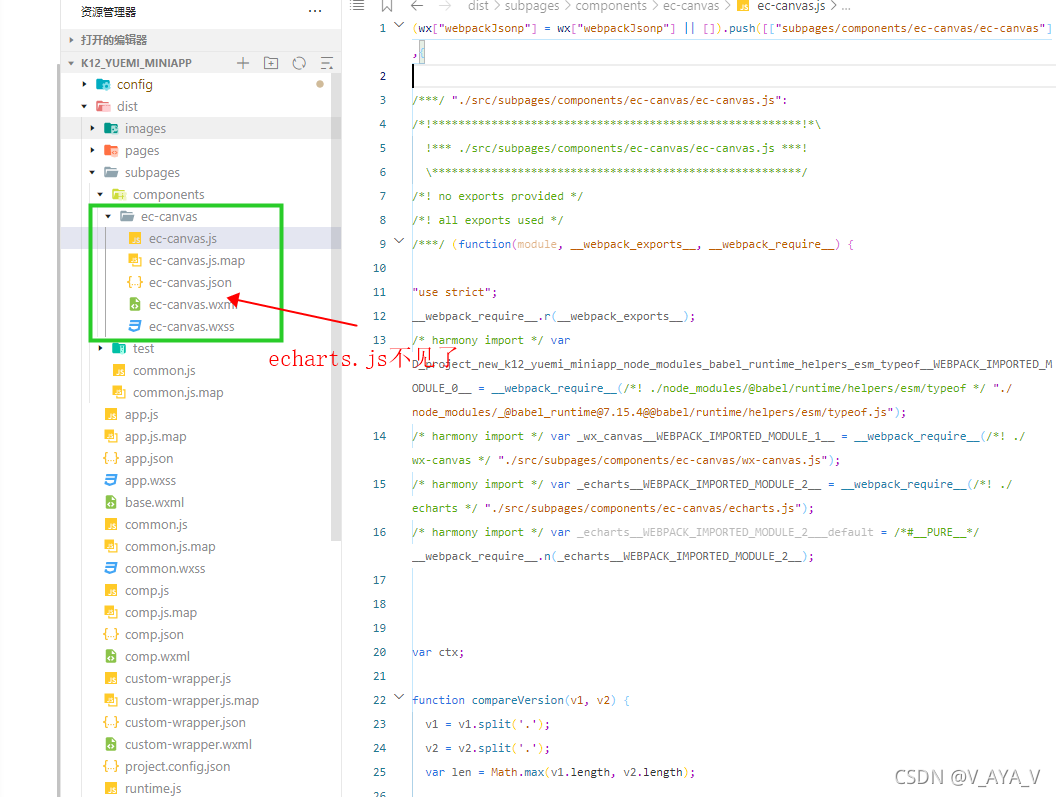Screen dimensions: 1056x797
Task: Click the bookmark icon in editor toolbar
Action: click(387, 6)
